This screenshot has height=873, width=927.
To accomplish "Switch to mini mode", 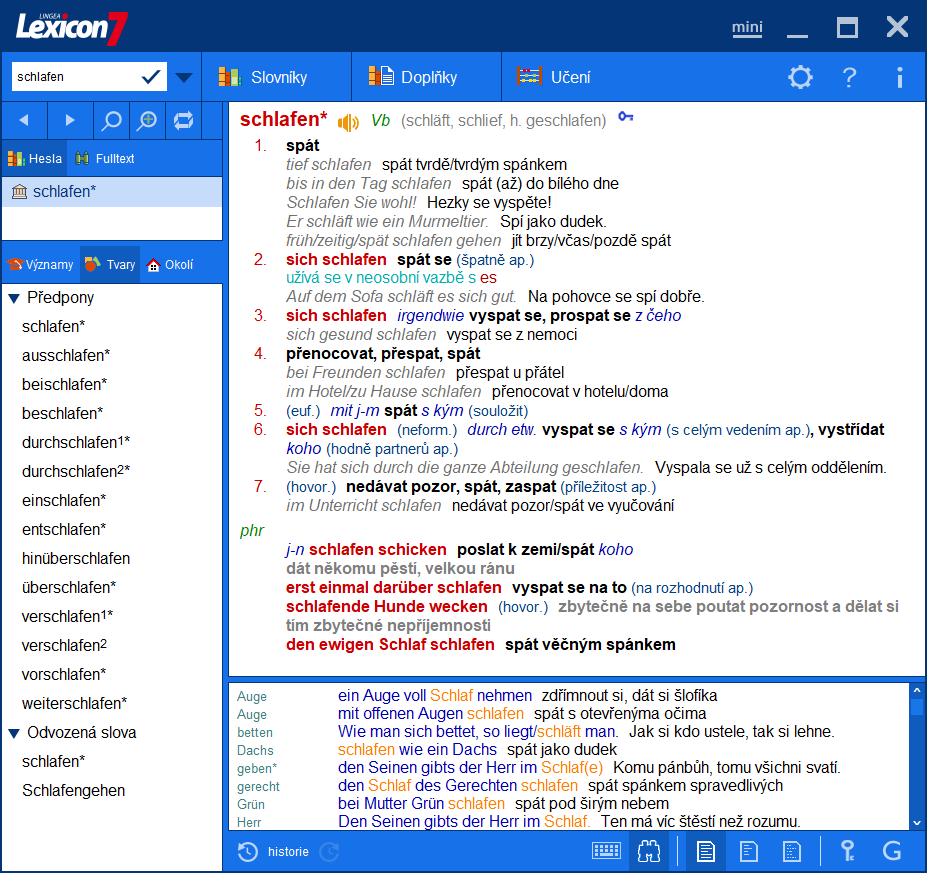I will (x=747, y=27).
